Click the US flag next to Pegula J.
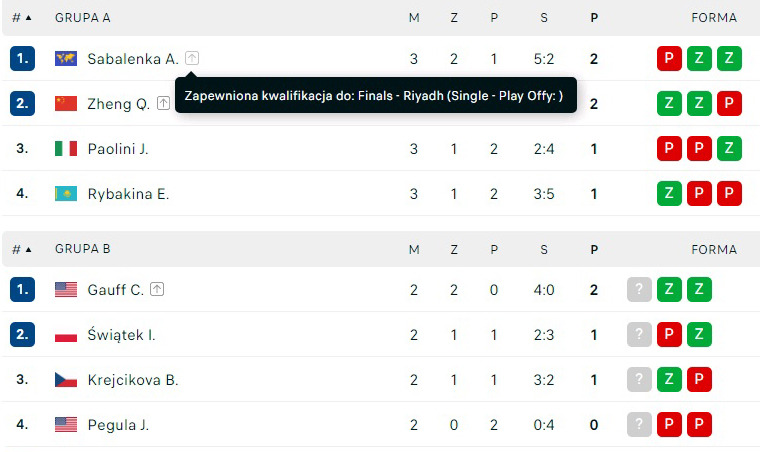The image size is (760, 452). 66,425
